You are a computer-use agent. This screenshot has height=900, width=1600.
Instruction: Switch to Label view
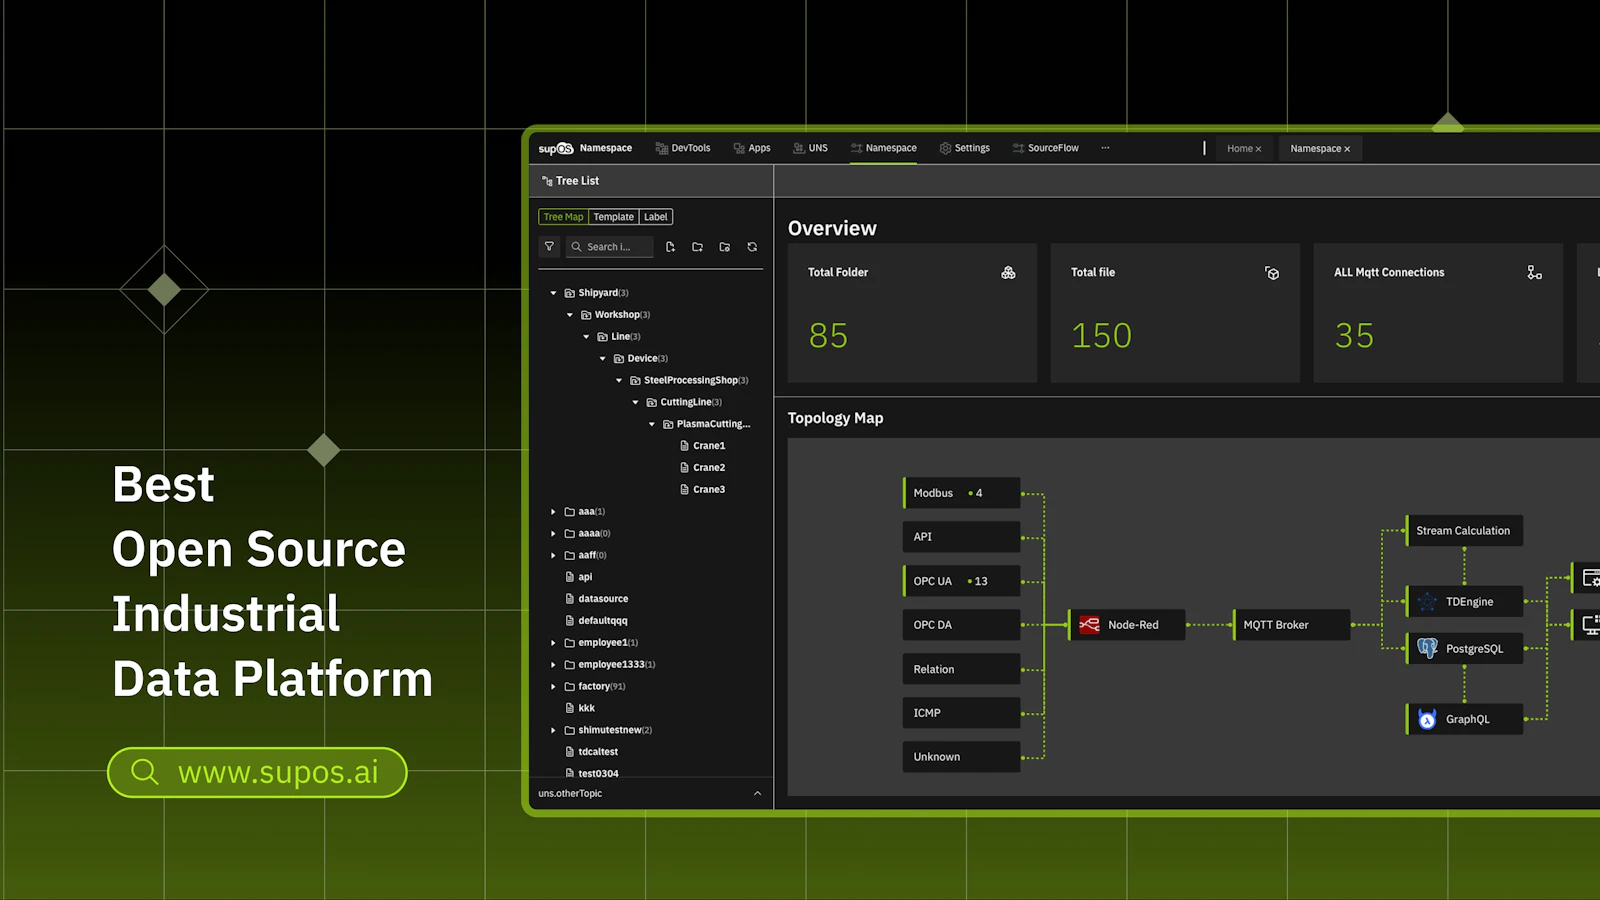click(655, 217)
